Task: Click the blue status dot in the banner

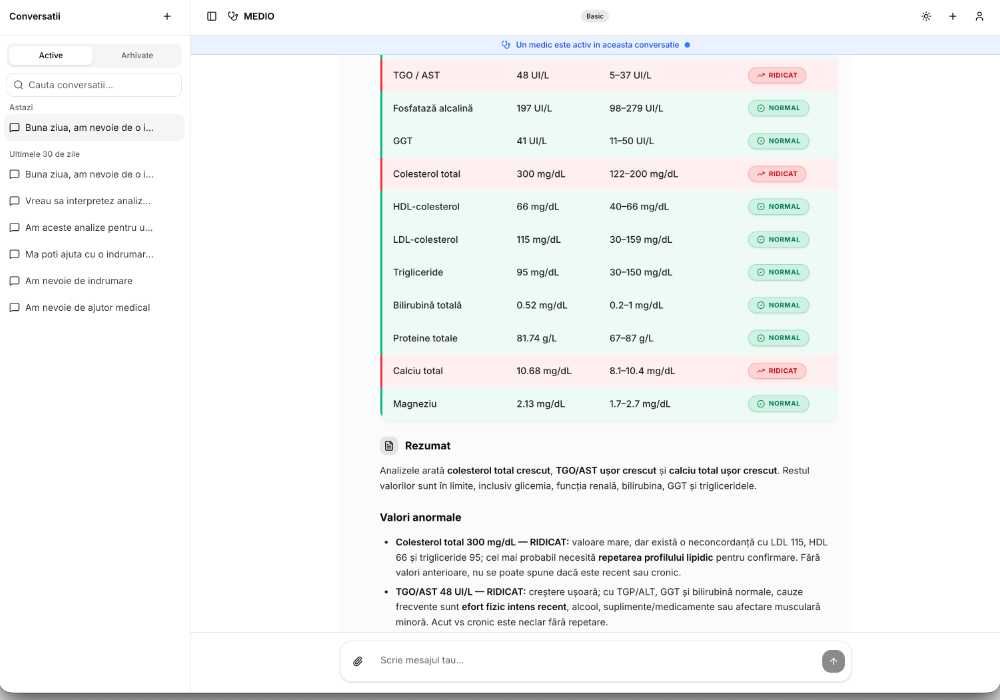Action: pos(687,45)
